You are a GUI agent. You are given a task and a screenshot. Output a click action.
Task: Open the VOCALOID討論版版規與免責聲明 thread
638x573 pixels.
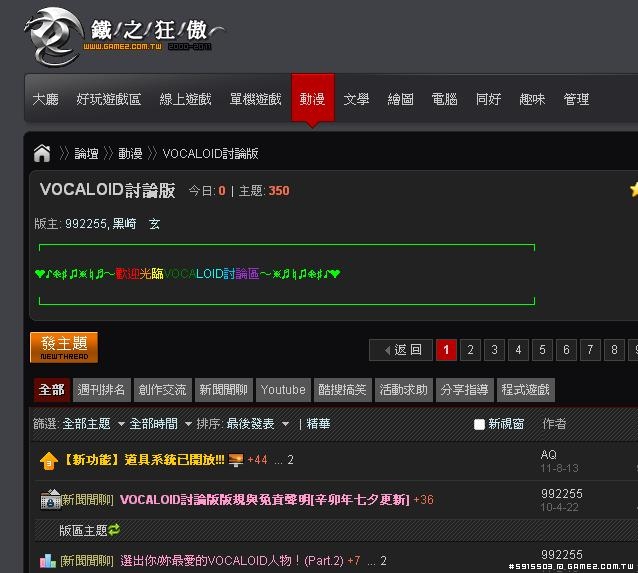(x=264, y=500)
